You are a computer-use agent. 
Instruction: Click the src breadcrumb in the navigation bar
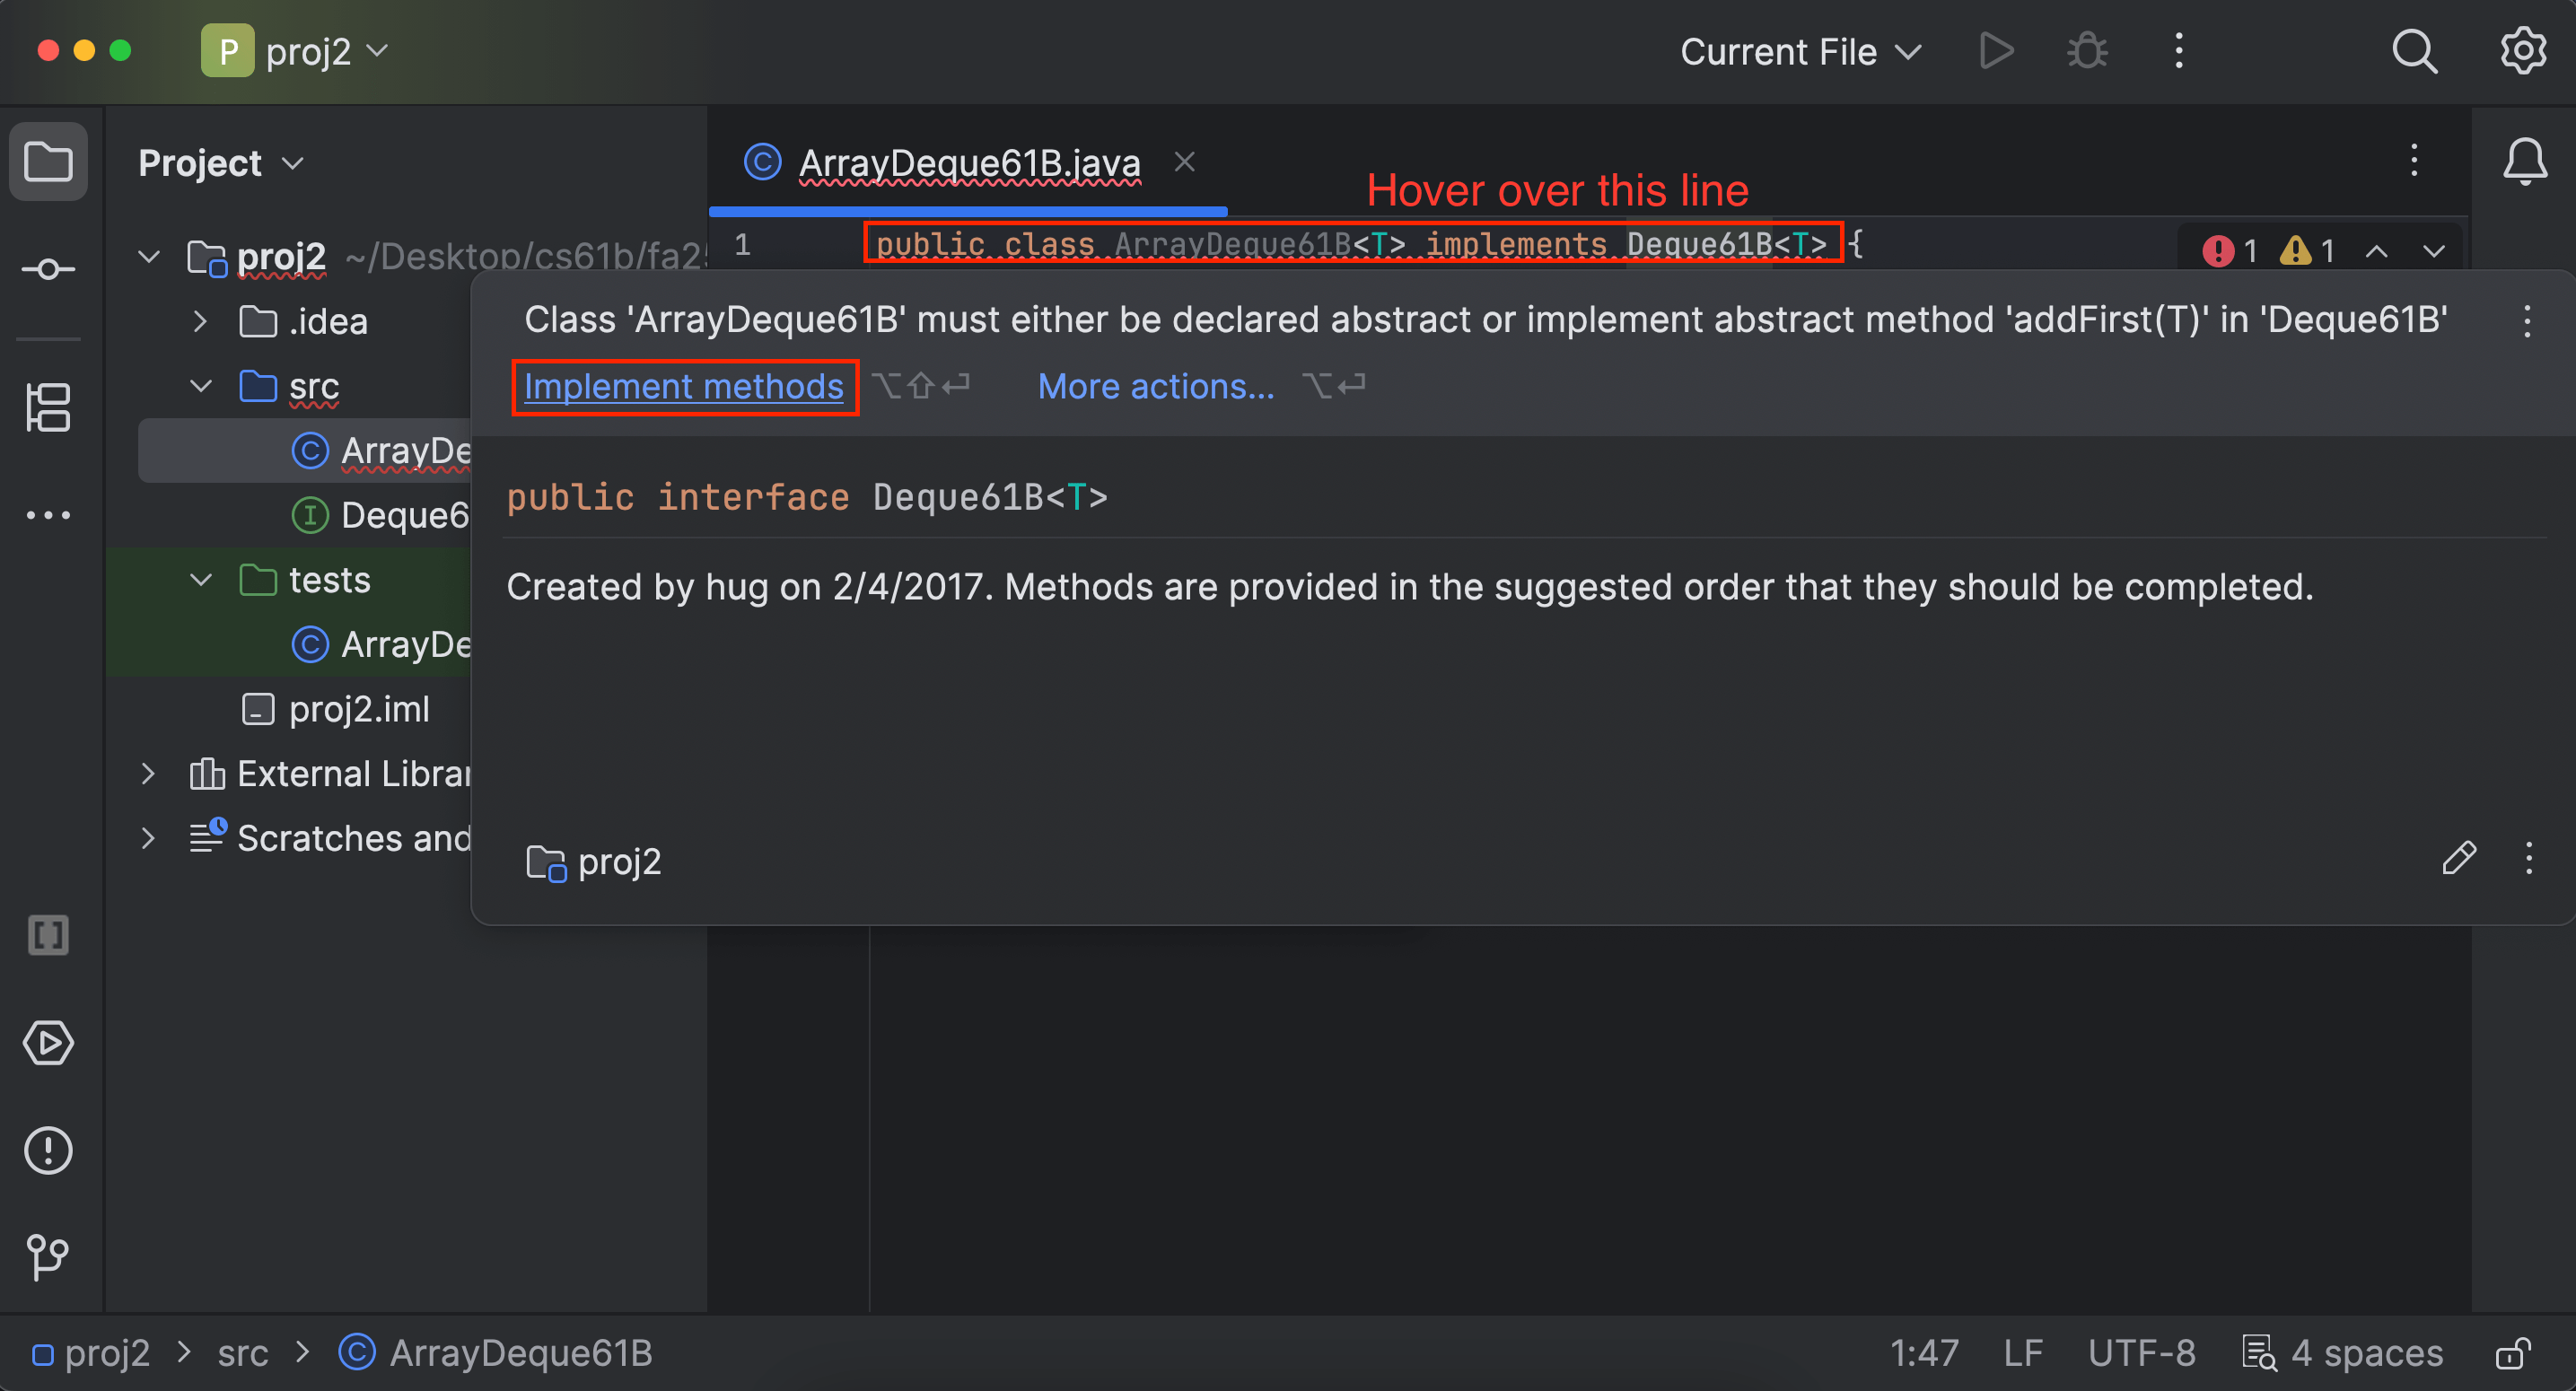(x=243, y=1353)
